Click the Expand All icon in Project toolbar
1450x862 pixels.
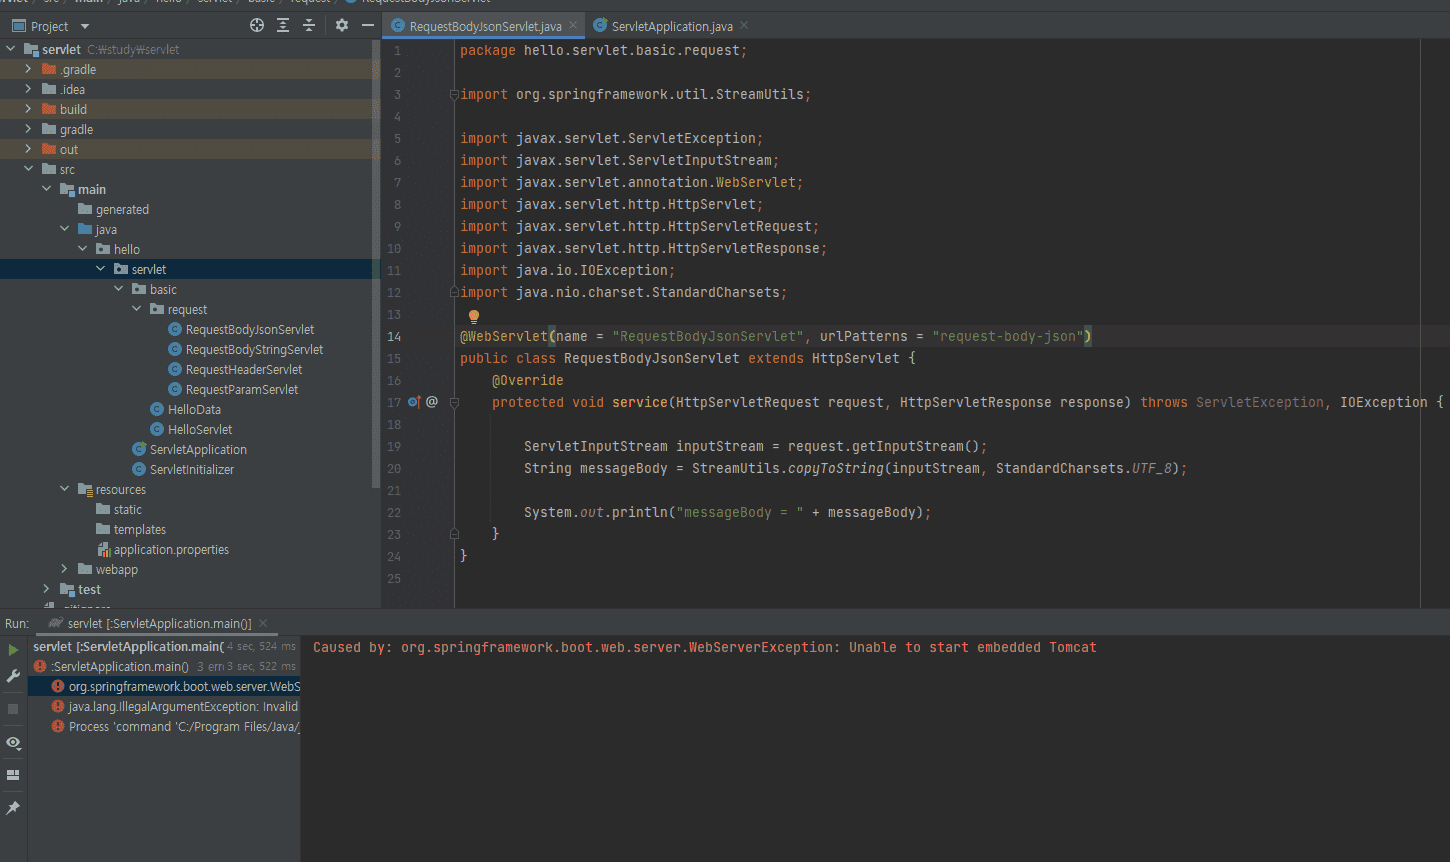[x=283, y=26]
